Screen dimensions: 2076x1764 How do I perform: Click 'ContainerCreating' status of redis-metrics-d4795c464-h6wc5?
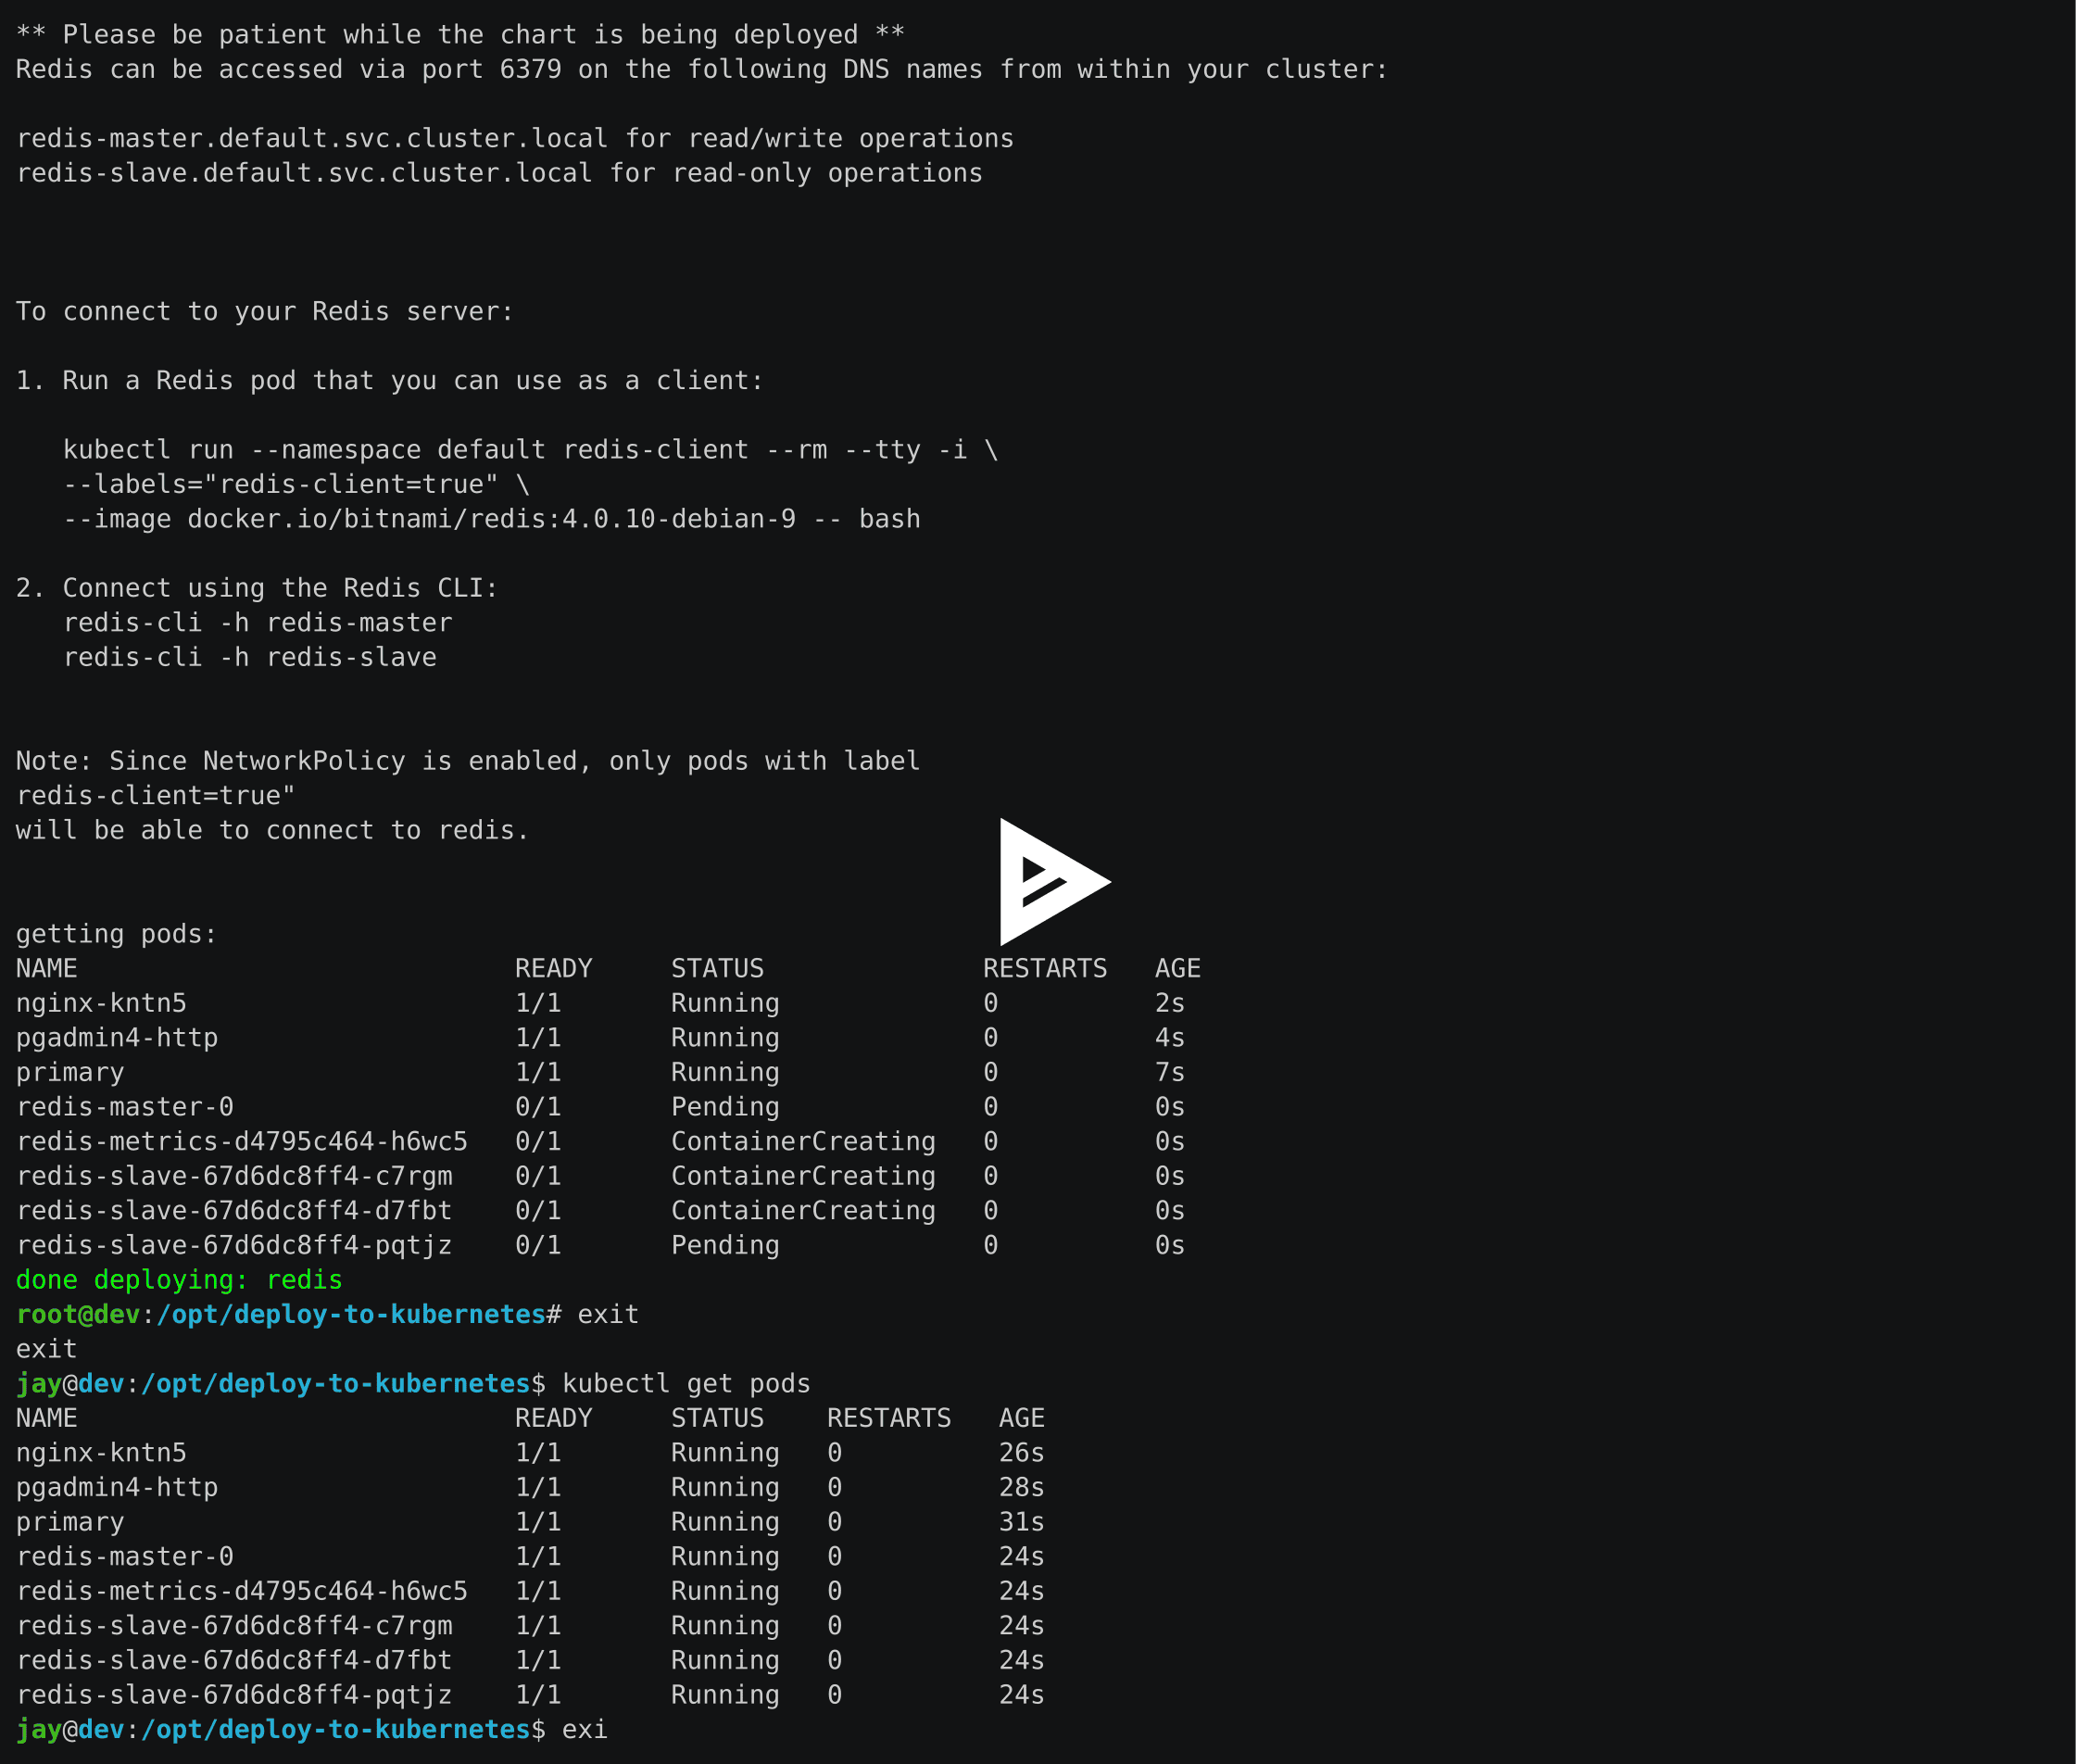click(803, 1141)
